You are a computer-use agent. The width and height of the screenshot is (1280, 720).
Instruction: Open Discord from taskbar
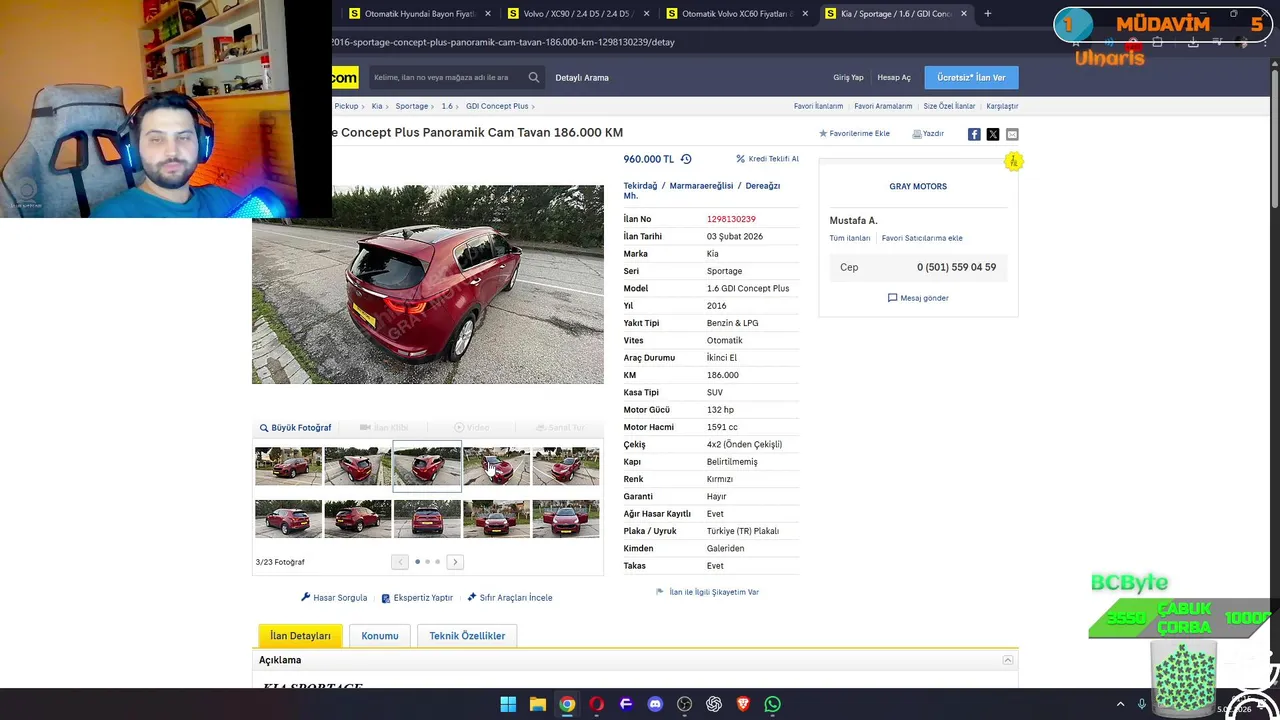point(655,704)
